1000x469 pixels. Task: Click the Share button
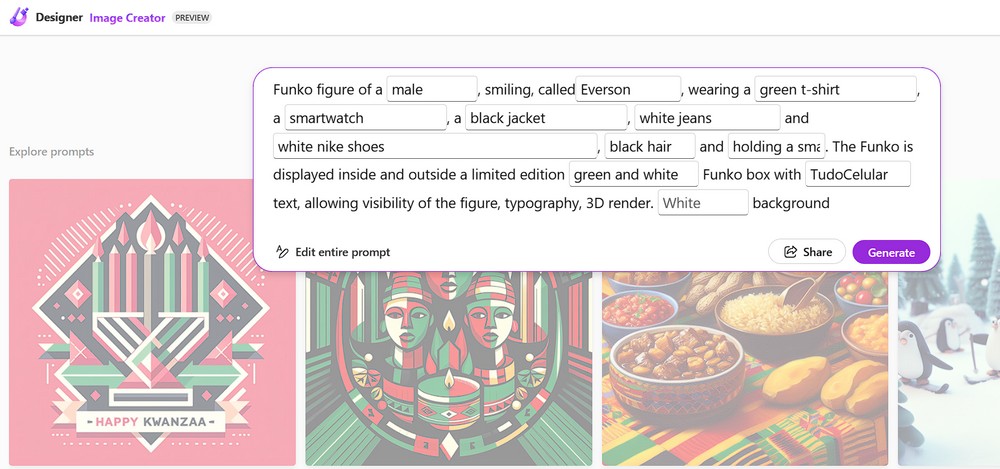807,252
